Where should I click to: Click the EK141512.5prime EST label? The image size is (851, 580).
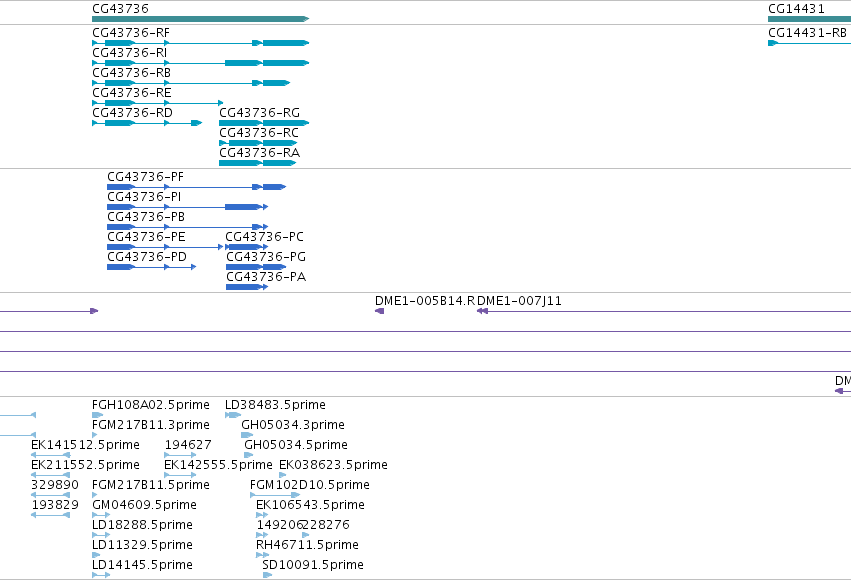[85, 445]
